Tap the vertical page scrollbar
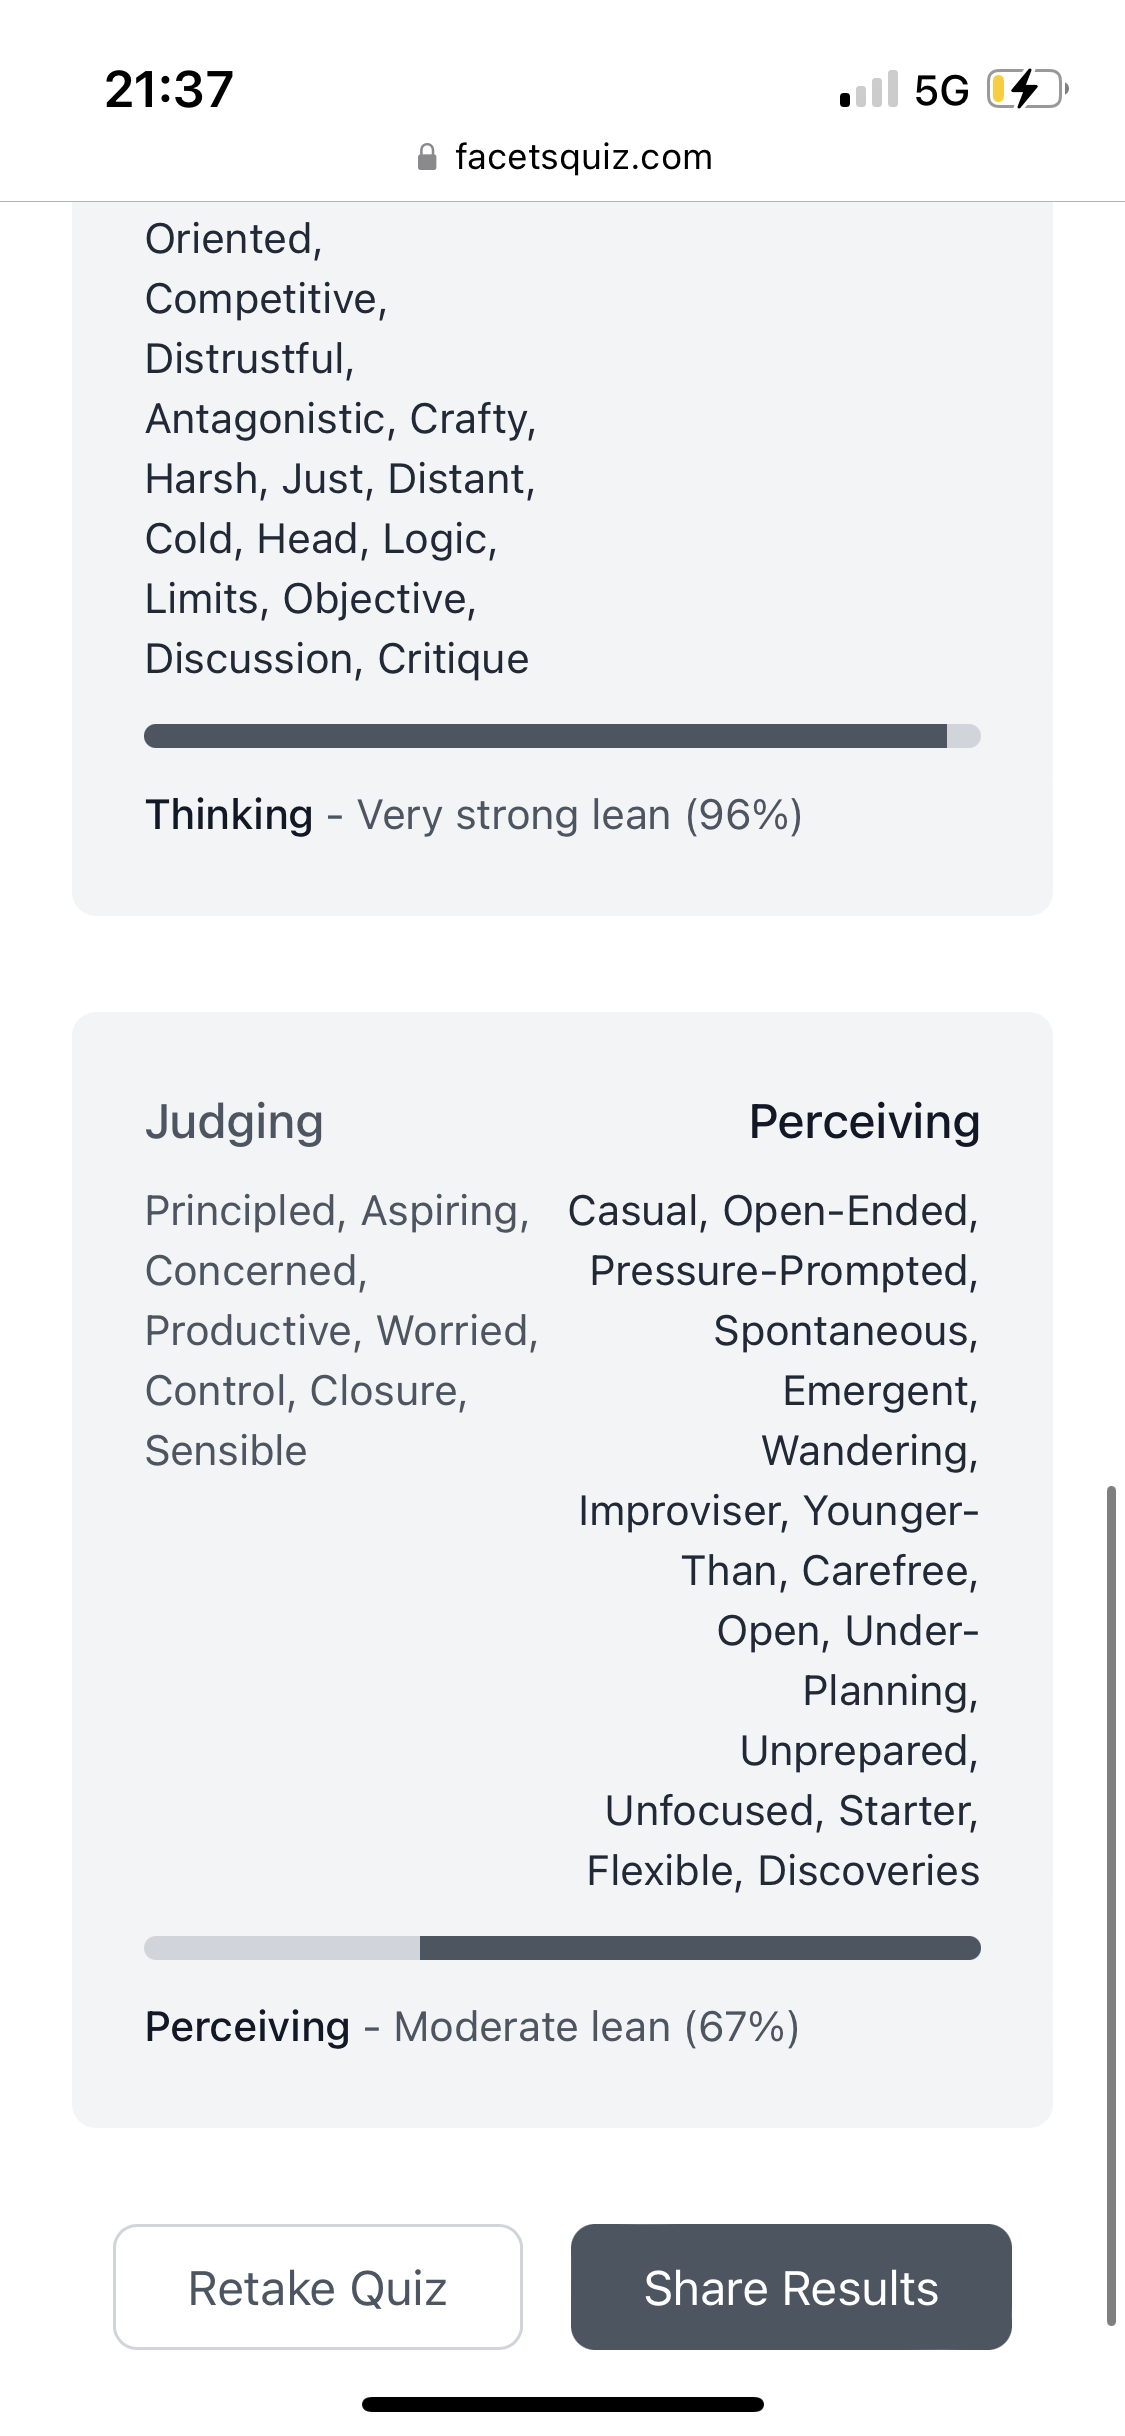Screen dimensions: 1125x2436 1111,1900
